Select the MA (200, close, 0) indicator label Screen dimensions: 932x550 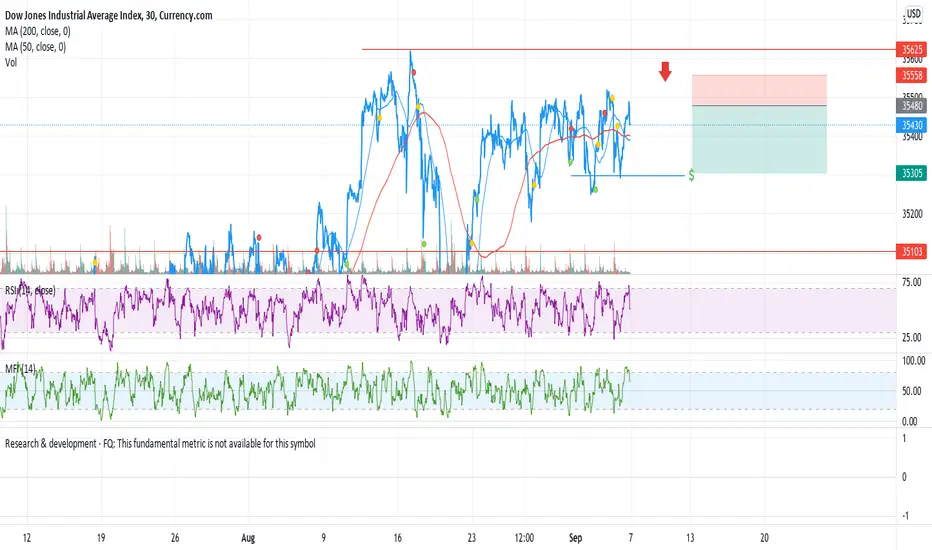[37, 31]
